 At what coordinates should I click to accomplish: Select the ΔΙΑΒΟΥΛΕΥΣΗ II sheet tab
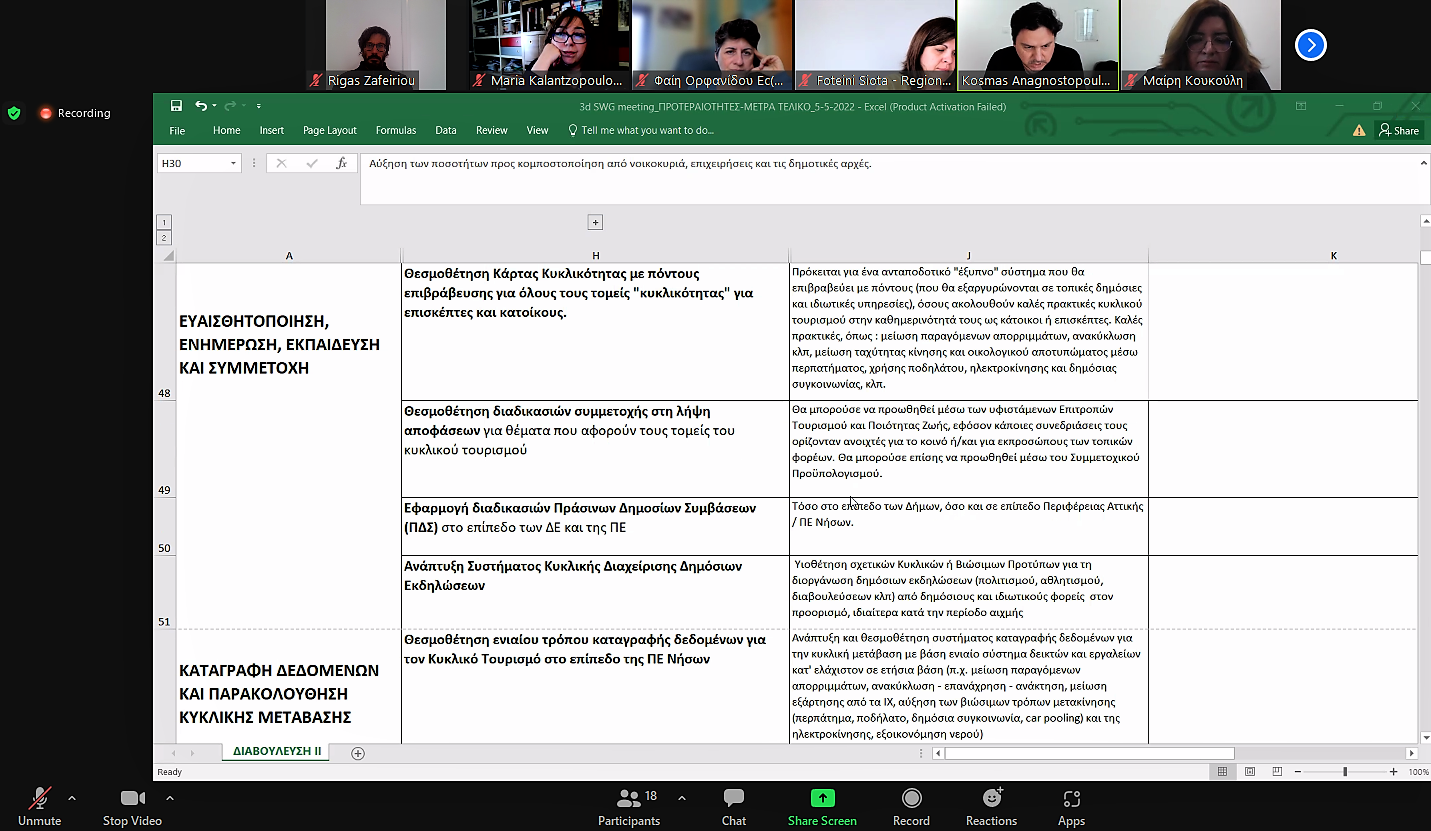[277, 752]
